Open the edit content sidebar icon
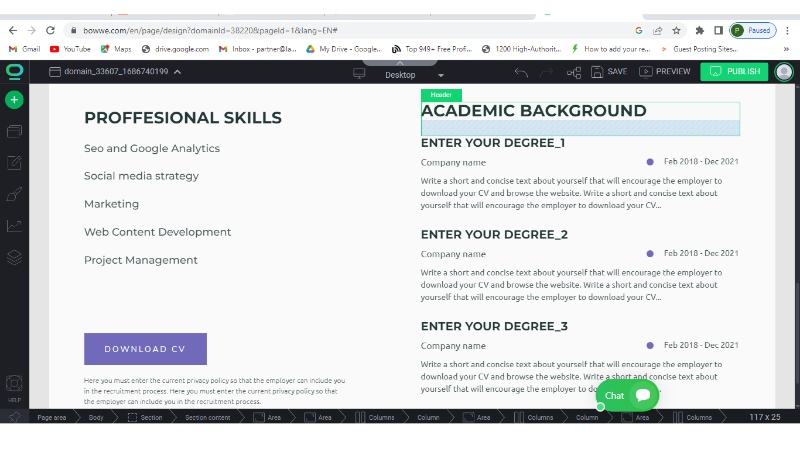 (x=14, y=163)
